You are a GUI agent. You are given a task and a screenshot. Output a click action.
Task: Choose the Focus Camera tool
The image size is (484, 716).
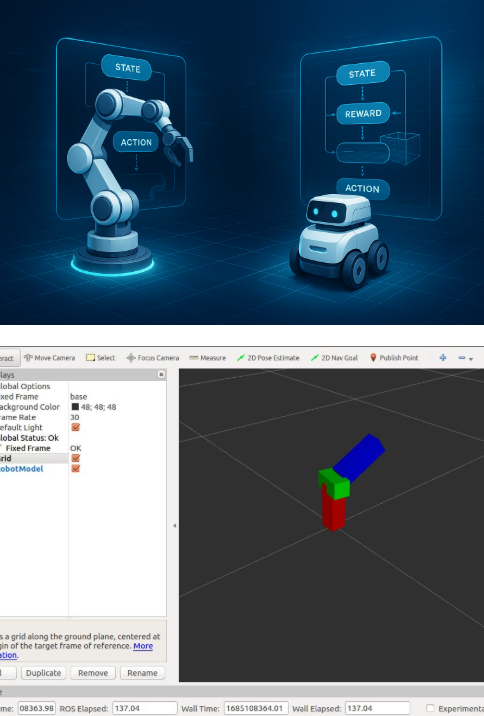pos(153,358)
